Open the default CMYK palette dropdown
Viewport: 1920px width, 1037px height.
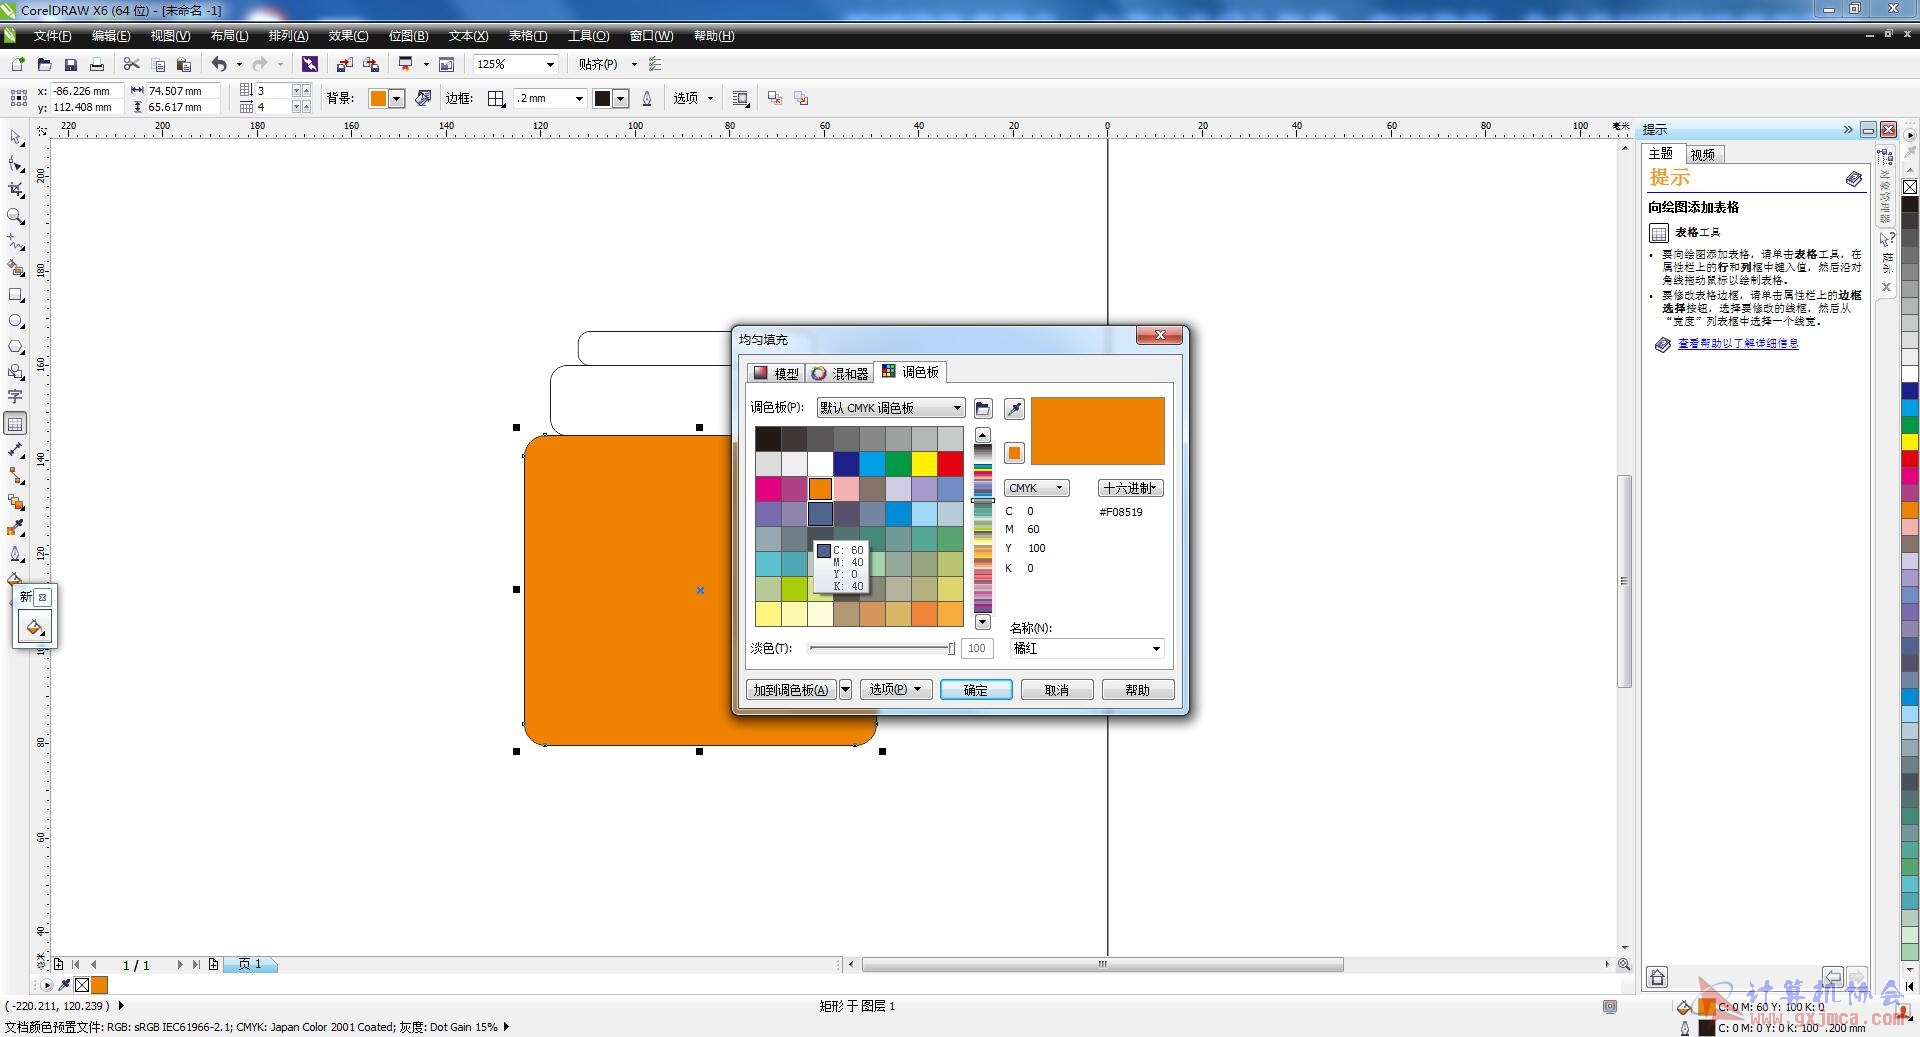891,408
